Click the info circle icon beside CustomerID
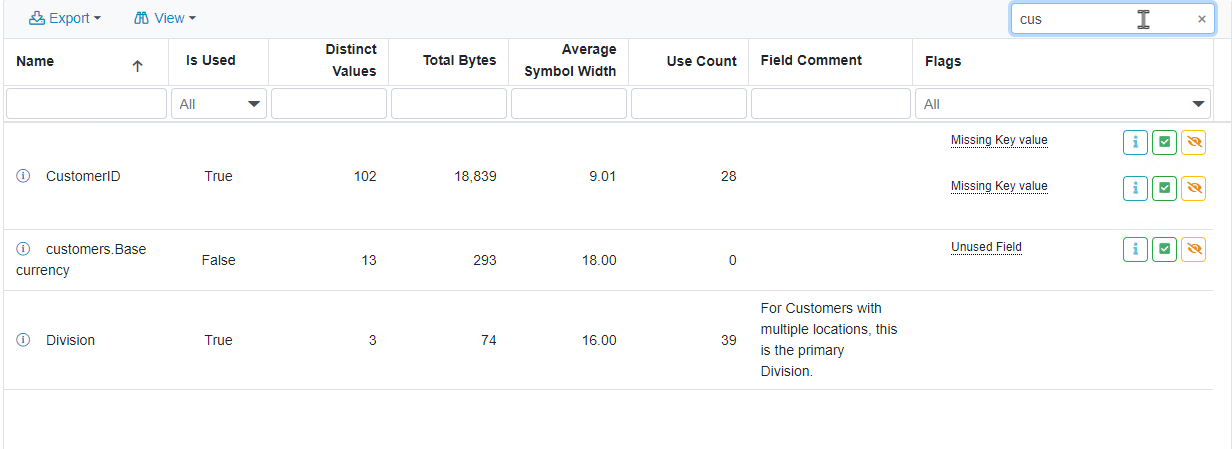The width and height of the screenshot is (1232, 449). [23, 176]
